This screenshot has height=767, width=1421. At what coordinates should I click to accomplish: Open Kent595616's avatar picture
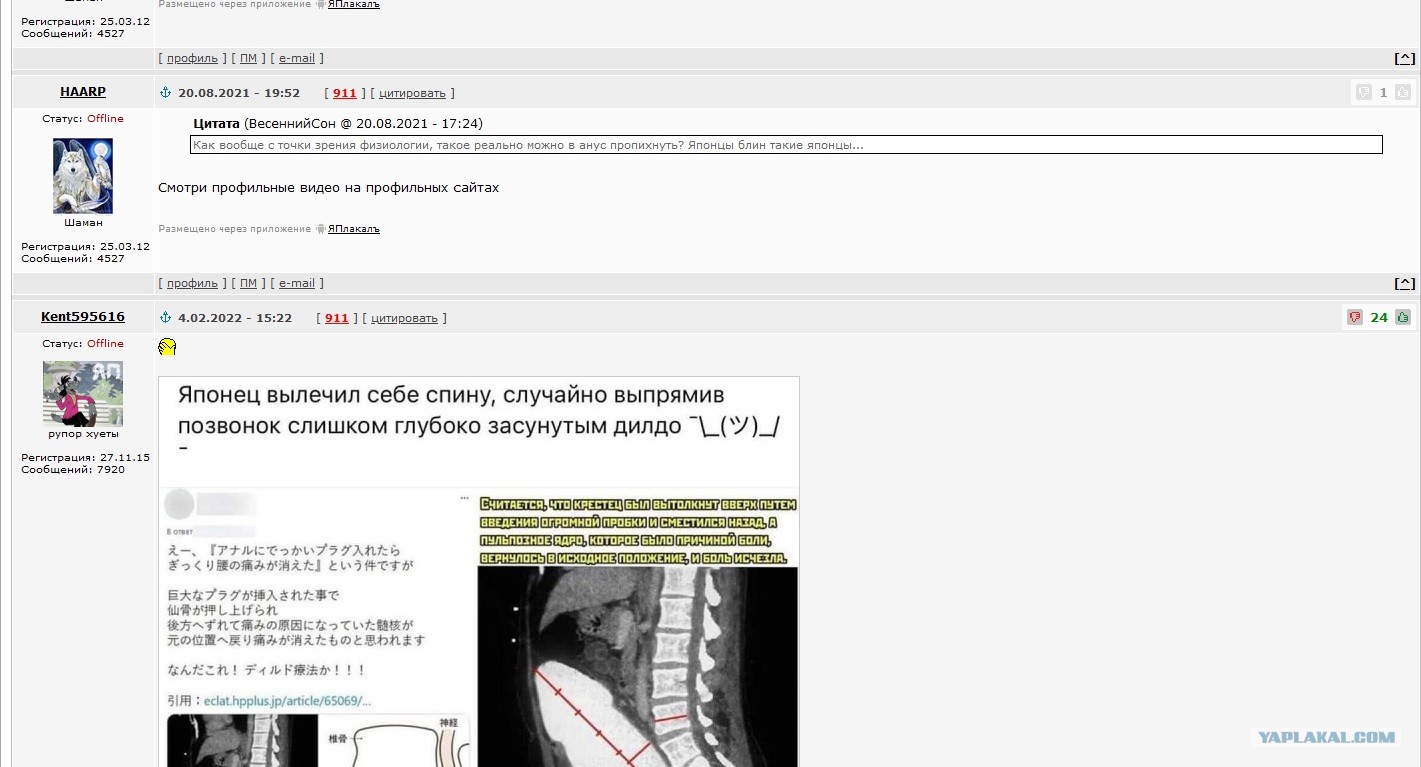83,394
